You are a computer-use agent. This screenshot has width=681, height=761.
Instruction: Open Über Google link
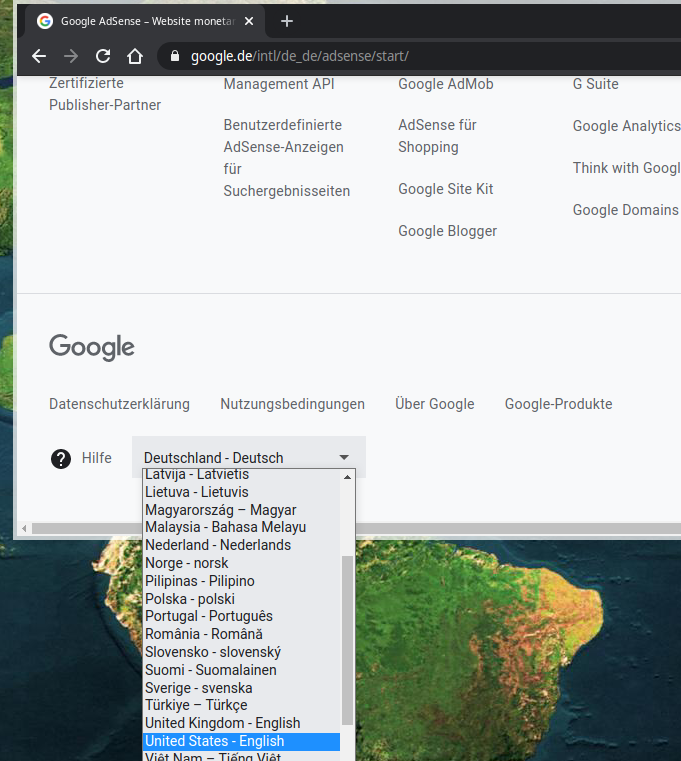(x=434, y=404)
